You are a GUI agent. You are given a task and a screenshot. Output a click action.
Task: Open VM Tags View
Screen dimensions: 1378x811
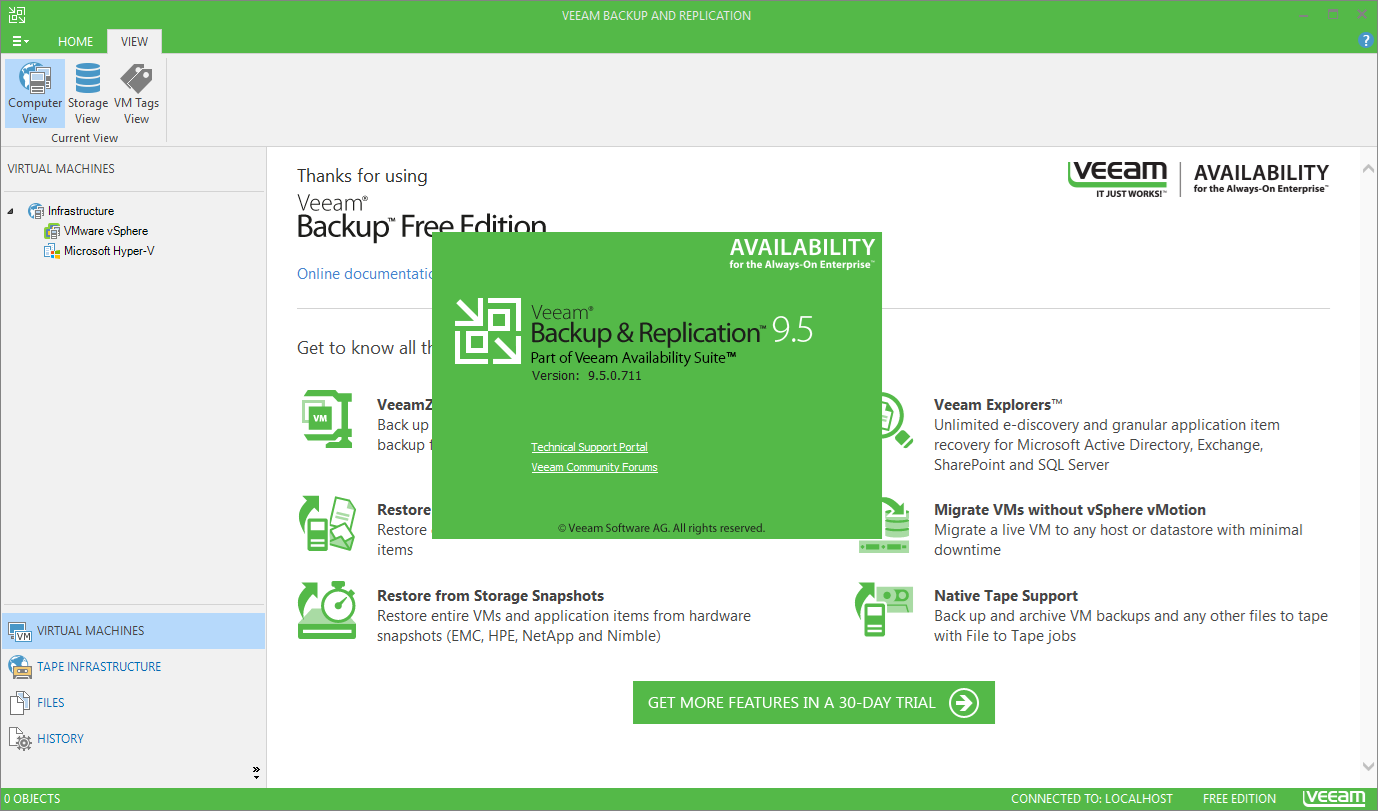point(136,93)
